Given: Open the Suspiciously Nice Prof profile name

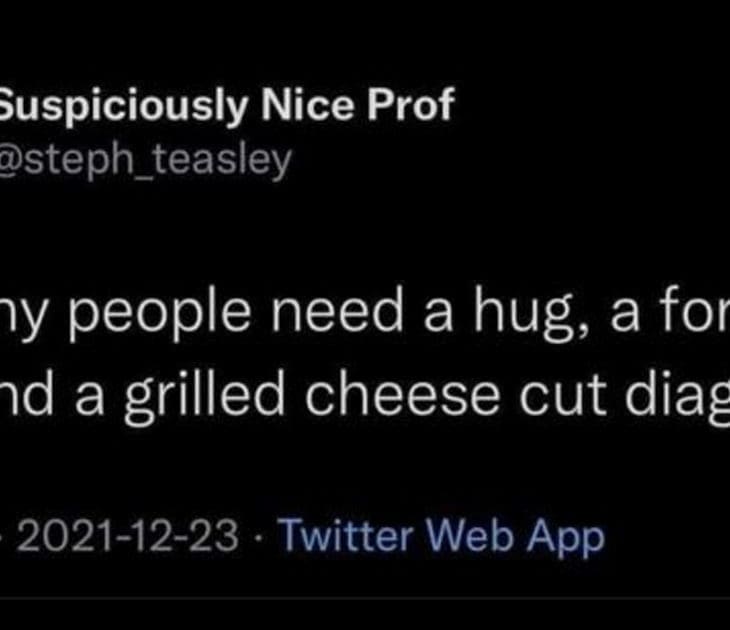Looking at the screenshot, I should coord(227,107).
